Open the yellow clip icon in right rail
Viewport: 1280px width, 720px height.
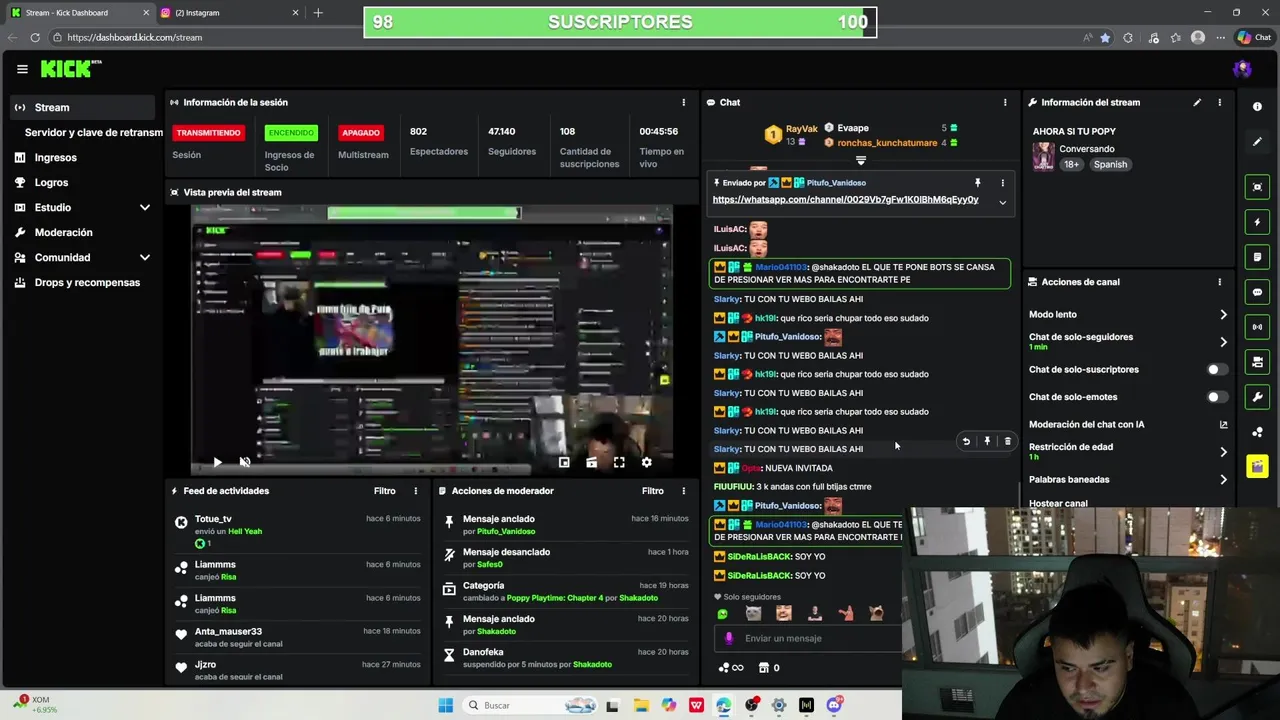(x=1257, y=467)
